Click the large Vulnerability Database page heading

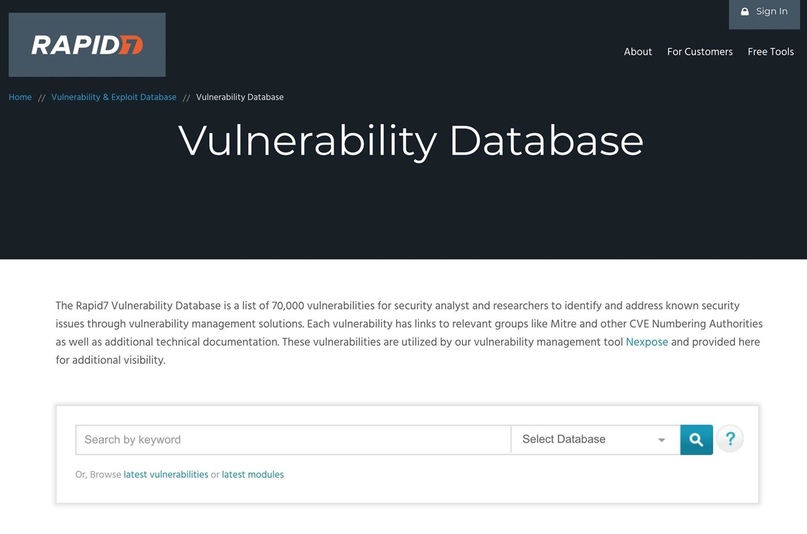pyautogui.click(x=410, y=140)
